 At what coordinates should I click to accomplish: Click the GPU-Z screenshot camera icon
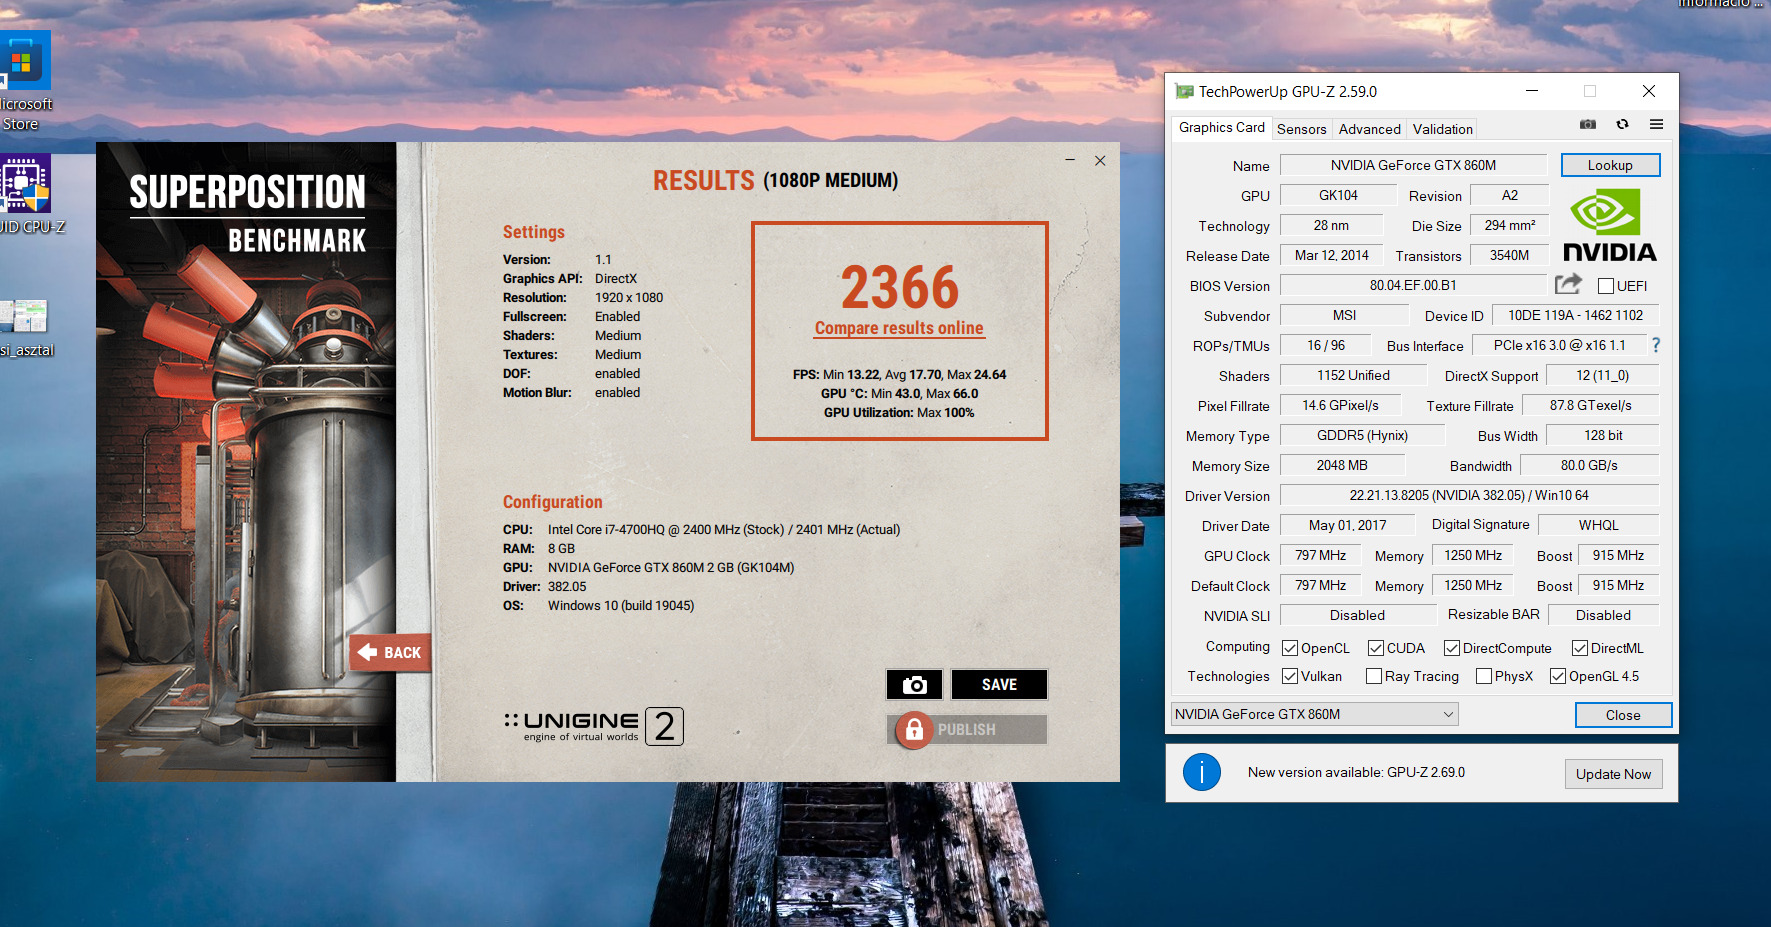1588,125
